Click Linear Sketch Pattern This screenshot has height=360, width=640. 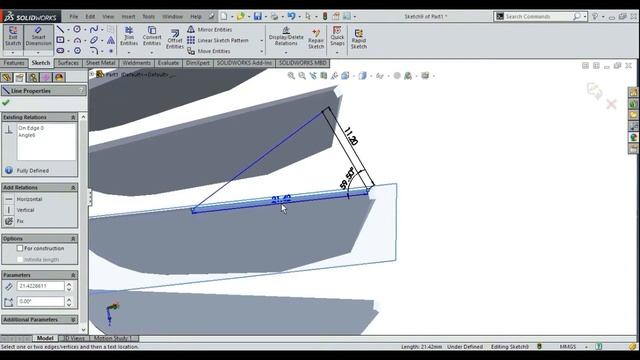218,40
